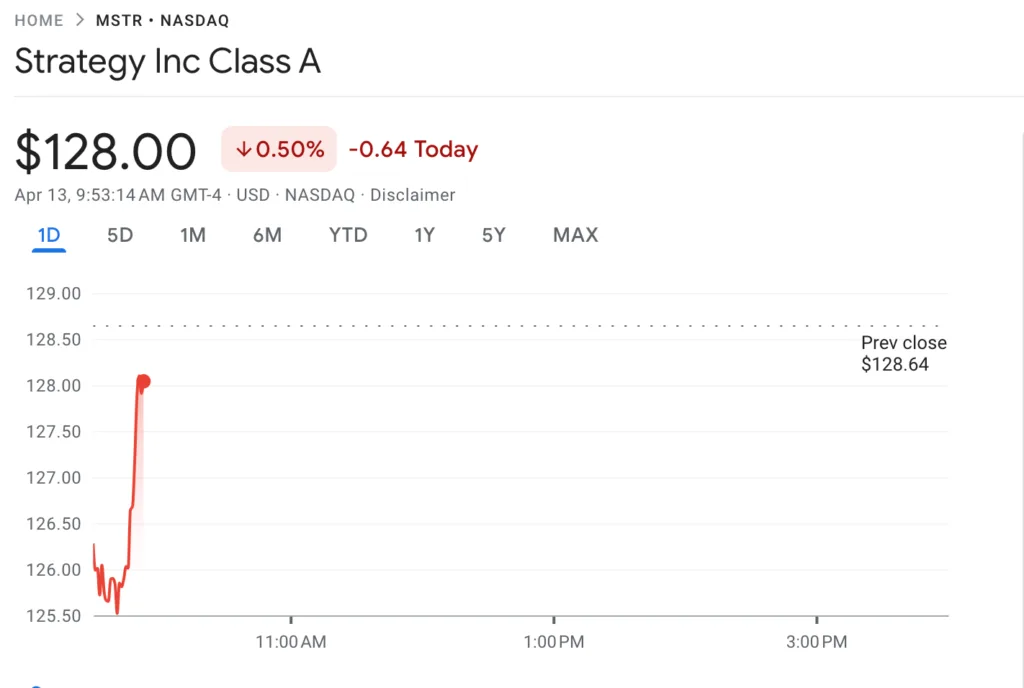The height and width of the screenshot is (688, 1024).
Task: View the MAX historical chart
Action: click(x=575, y=235)
